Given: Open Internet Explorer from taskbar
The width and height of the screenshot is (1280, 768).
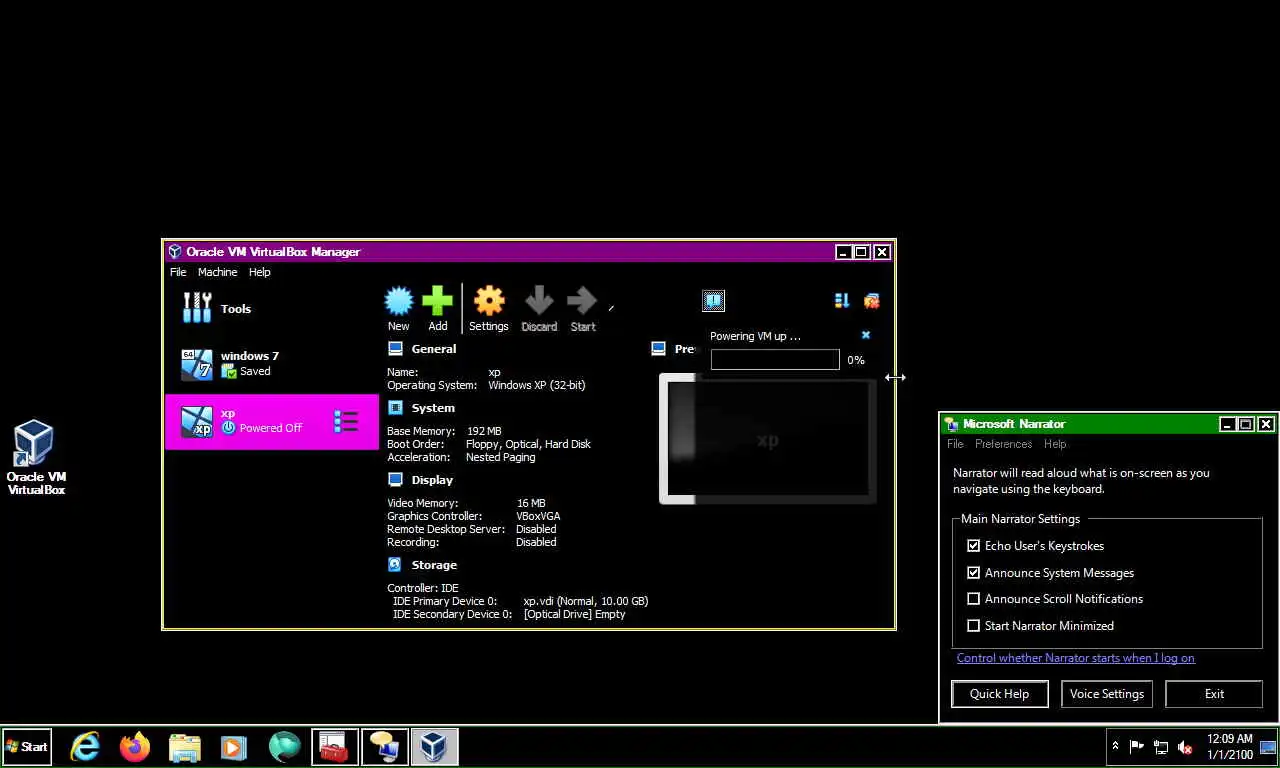Looking at the screenshot, I should coord(85,747).
